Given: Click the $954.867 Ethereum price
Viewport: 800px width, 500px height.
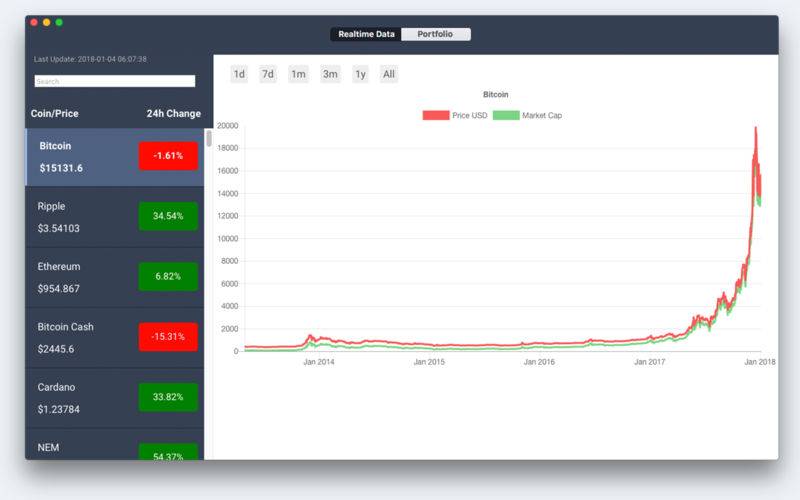Looking at the screenshot, I should (59, 289).
